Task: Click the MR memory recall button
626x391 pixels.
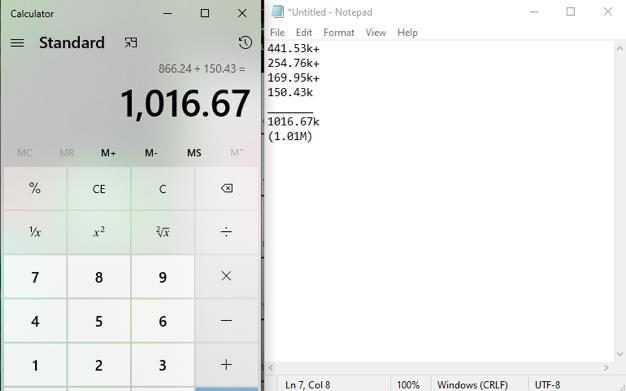Action: coord(67,153)
